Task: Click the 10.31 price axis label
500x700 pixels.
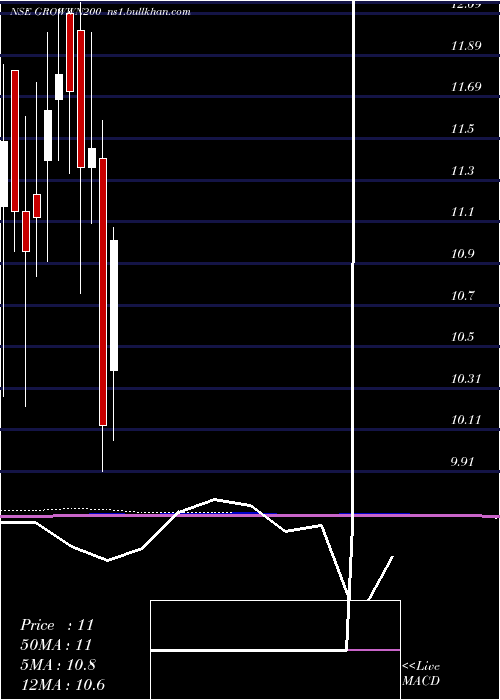Action: tap(466, 379)
